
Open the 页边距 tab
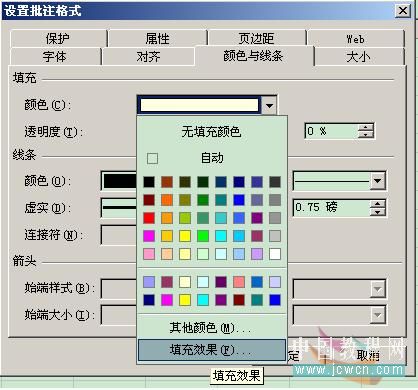click(x=256, y=39)
